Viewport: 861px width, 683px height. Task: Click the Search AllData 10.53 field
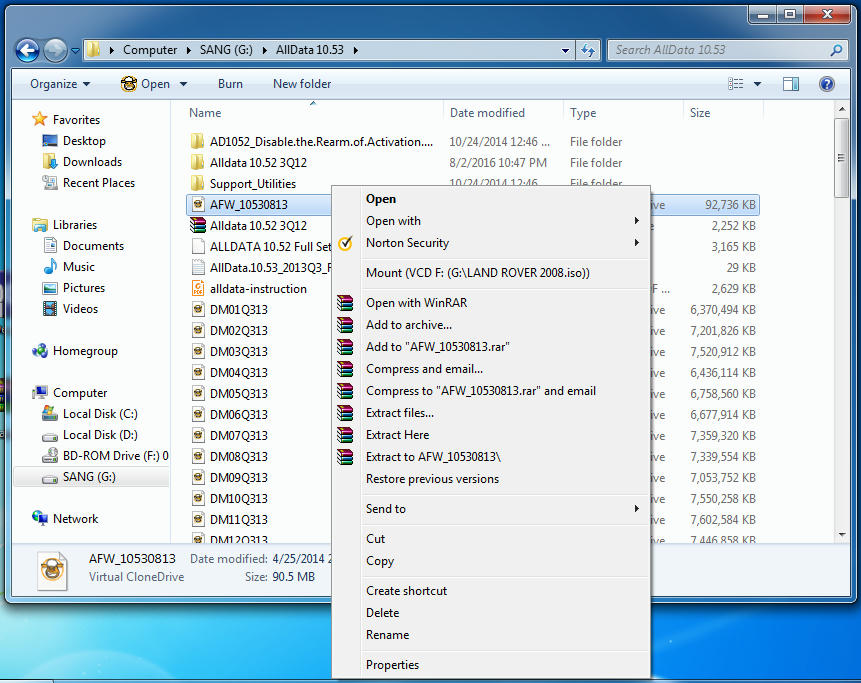point(719,51)
